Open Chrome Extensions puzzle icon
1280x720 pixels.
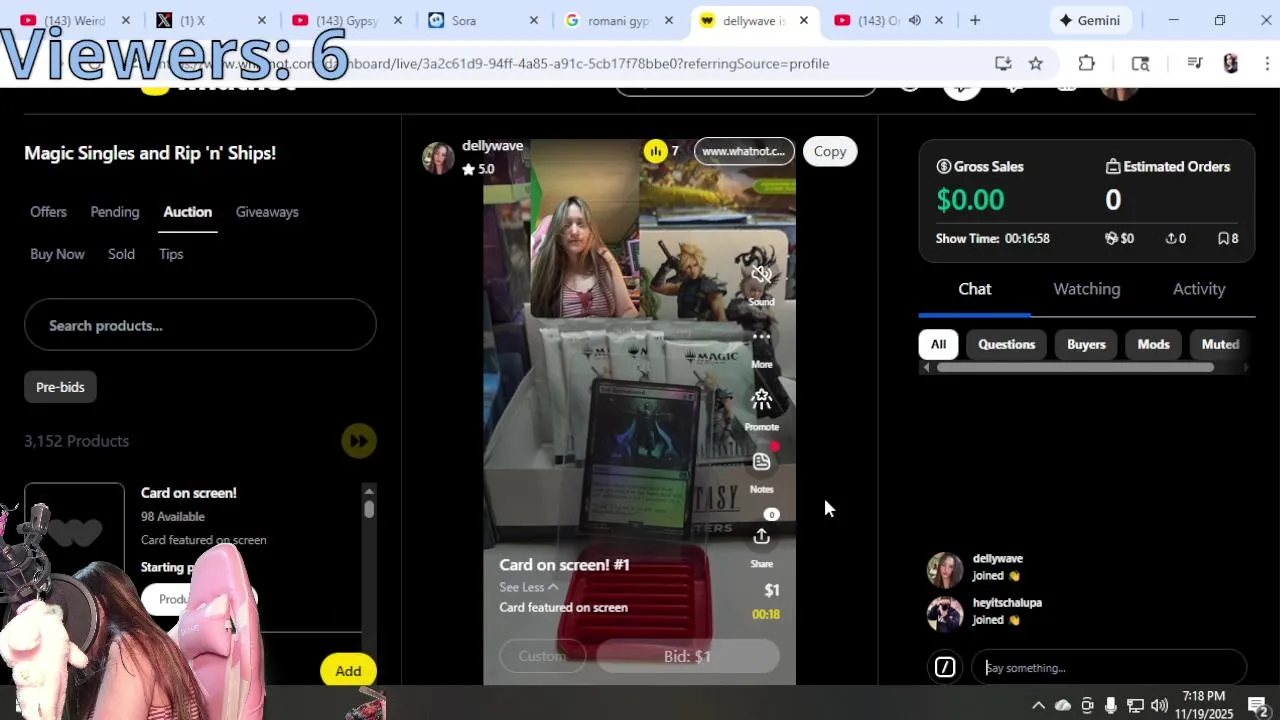(x=1087, y=64)
